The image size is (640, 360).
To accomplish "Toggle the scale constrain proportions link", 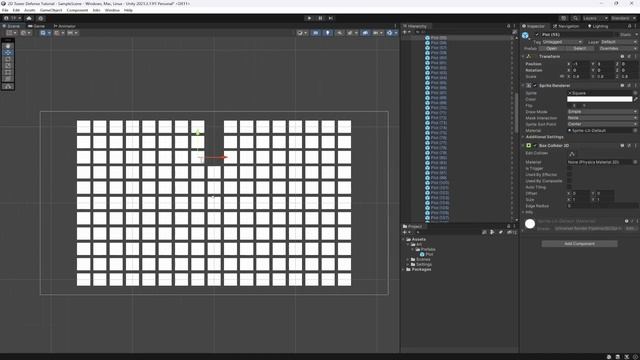I will click(562, 76).
